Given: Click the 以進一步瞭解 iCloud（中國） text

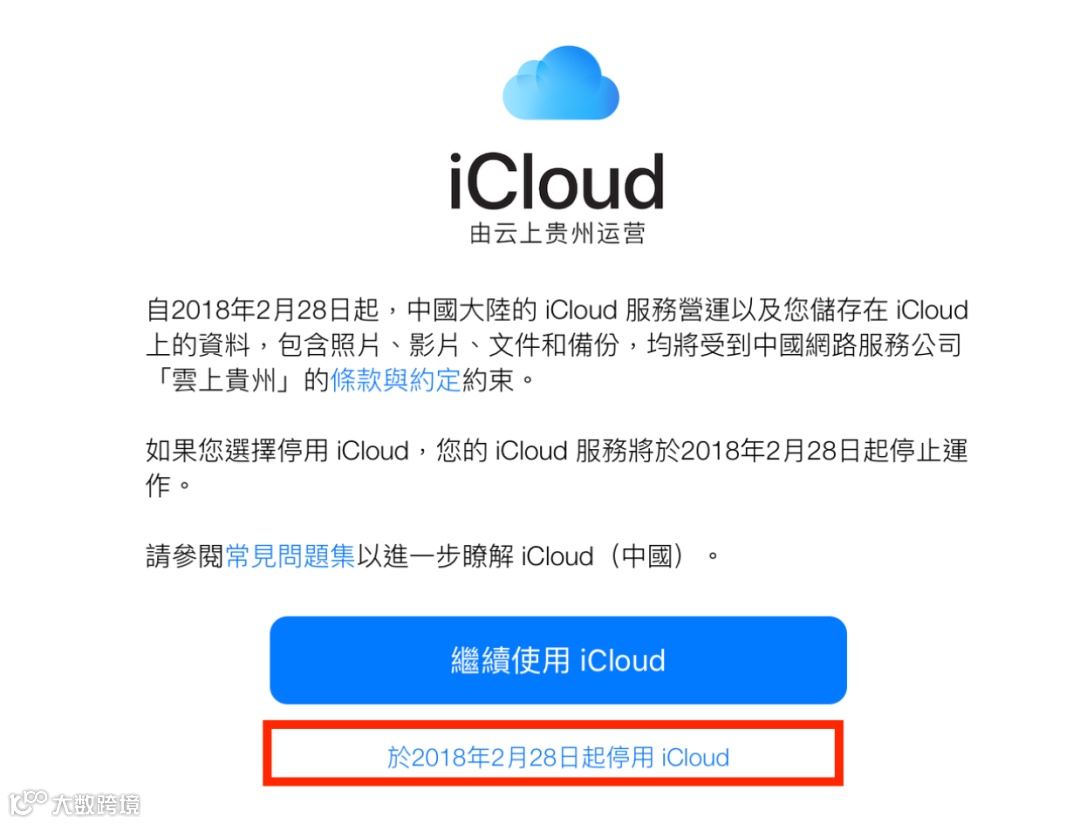Looking at the screenshot, I should click(521, 556).
